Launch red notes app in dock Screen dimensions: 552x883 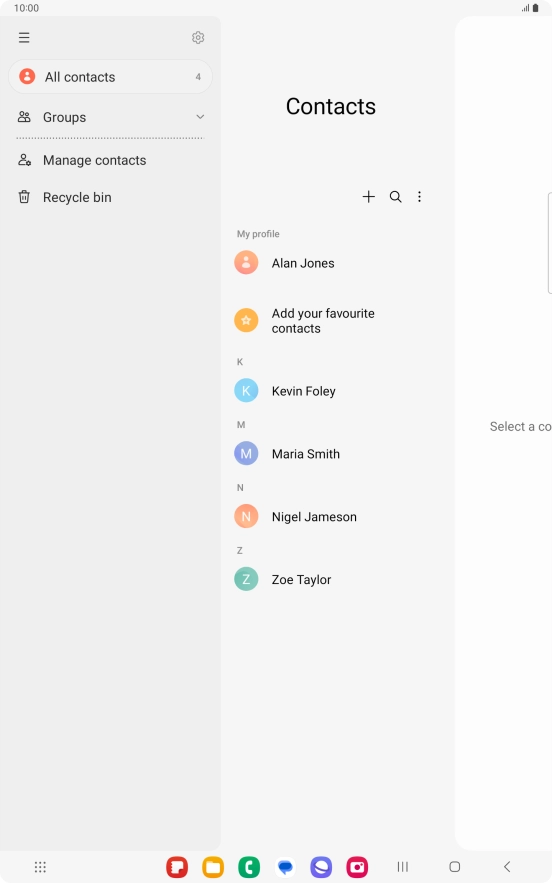click(177, 867)
